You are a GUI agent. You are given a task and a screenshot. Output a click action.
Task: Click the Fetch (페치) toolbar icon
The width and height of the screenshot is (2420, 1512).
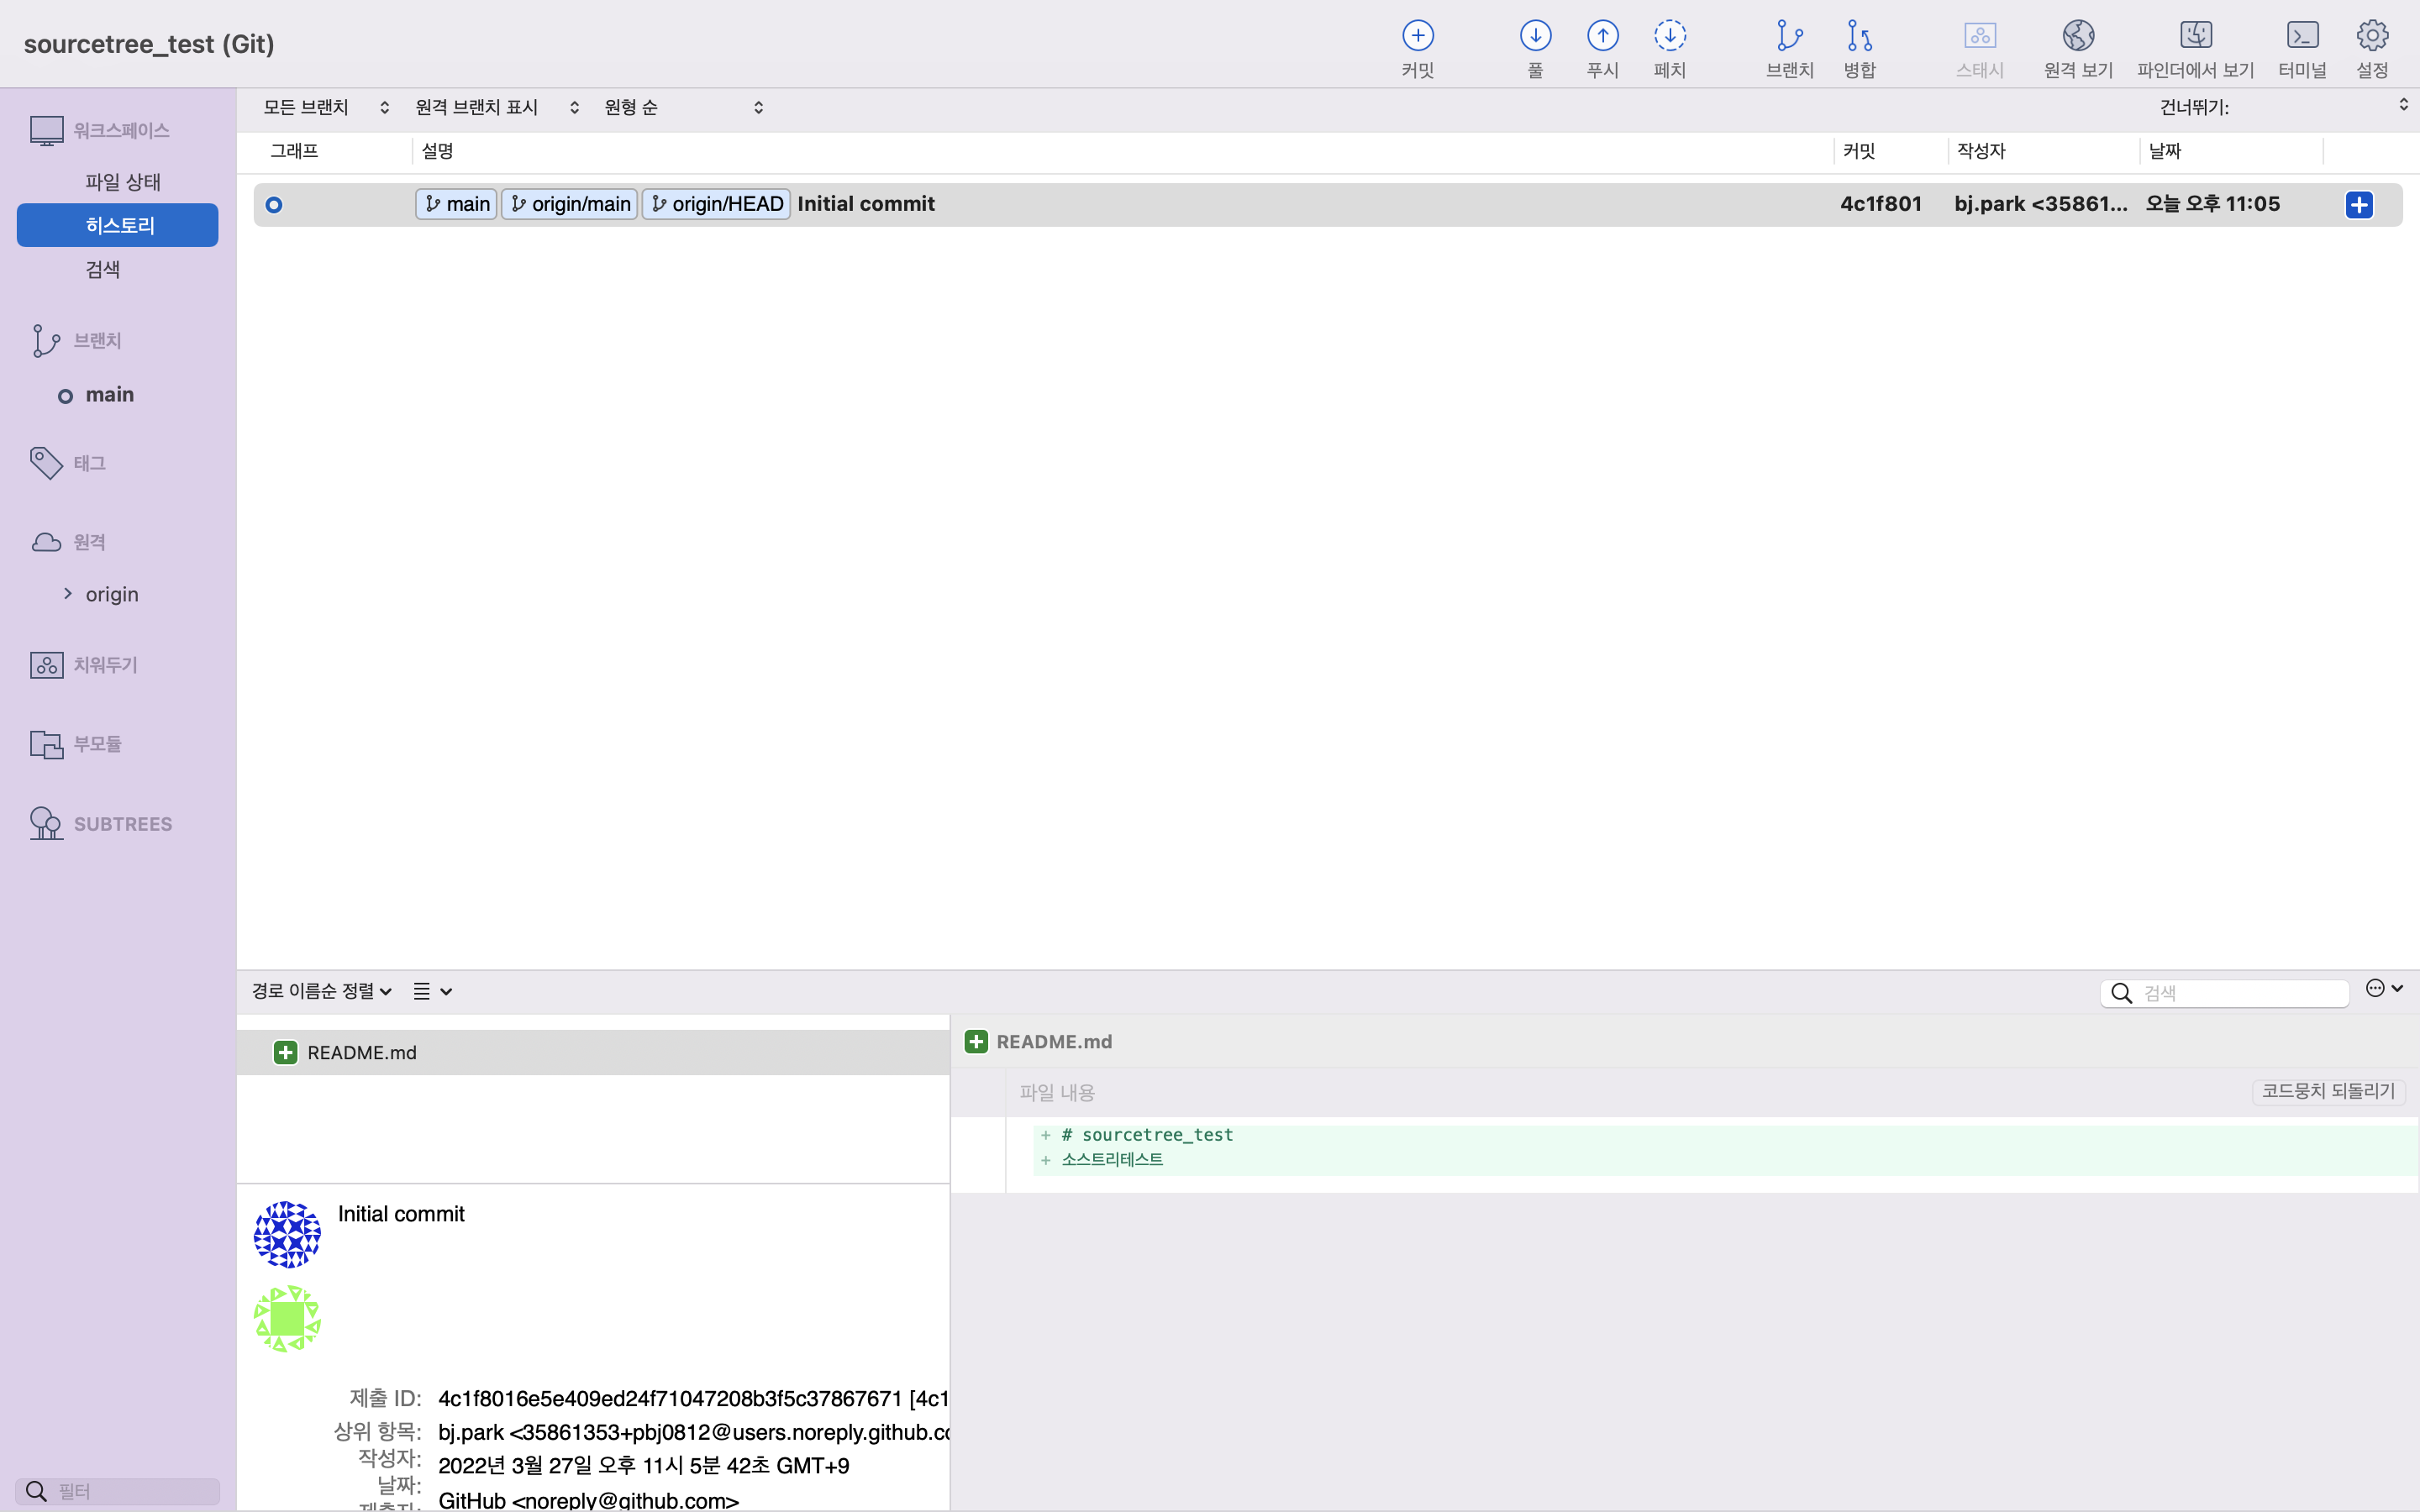[1669, 37]
